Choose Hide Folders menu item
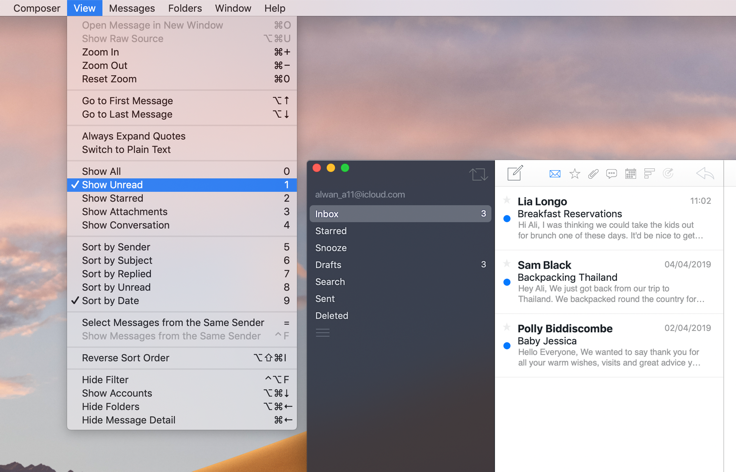 (182, 407)
